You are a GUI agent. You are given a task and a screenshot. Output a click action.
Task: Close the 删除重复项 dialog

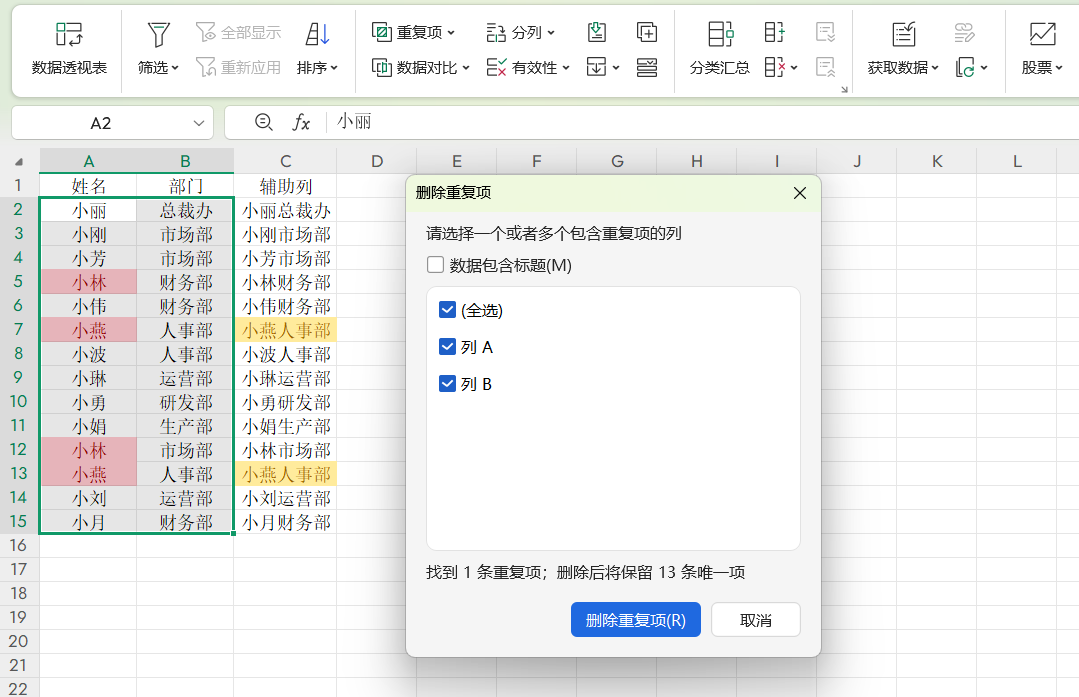[x=799, y=193]
